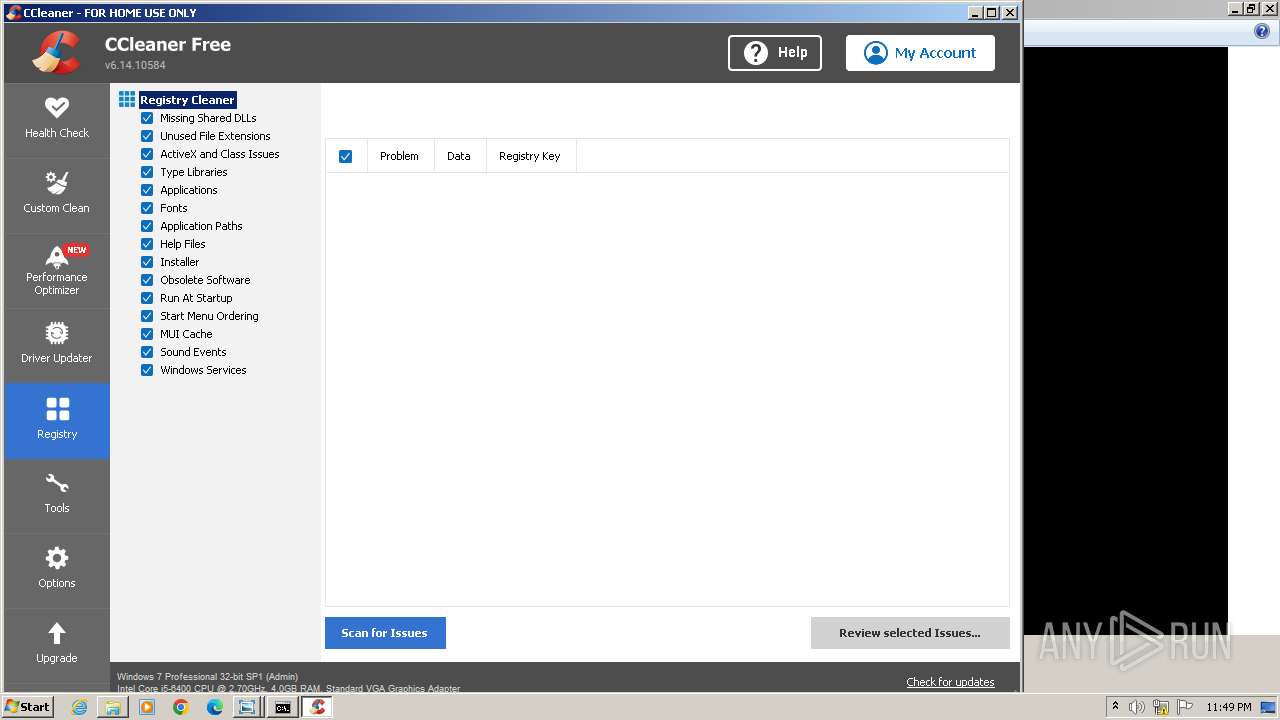Screen dimensions: 1280x720
Task: Sort by Problem column header
Action: [x=399, y=156]
